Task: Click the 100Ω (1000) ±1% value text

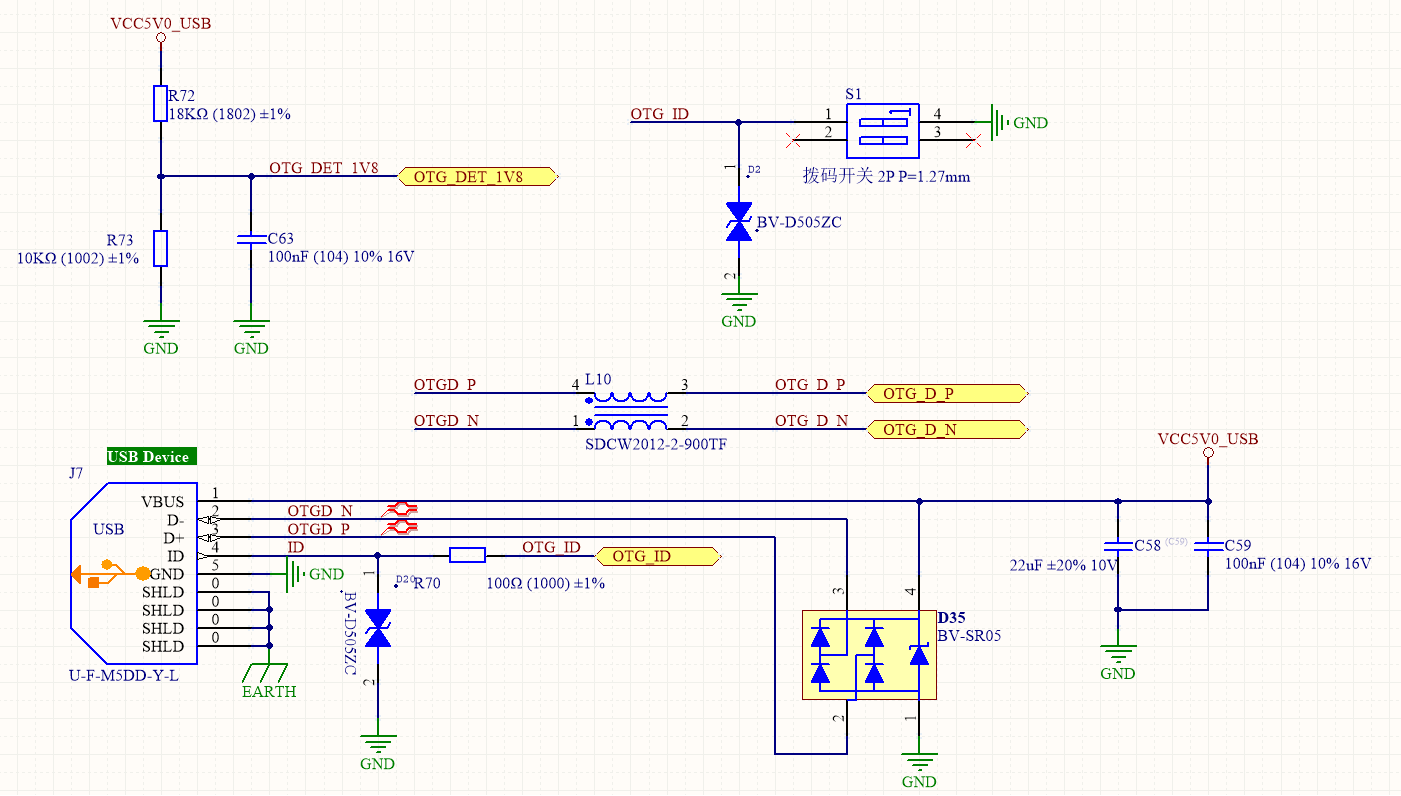Action: click(545, 583)
